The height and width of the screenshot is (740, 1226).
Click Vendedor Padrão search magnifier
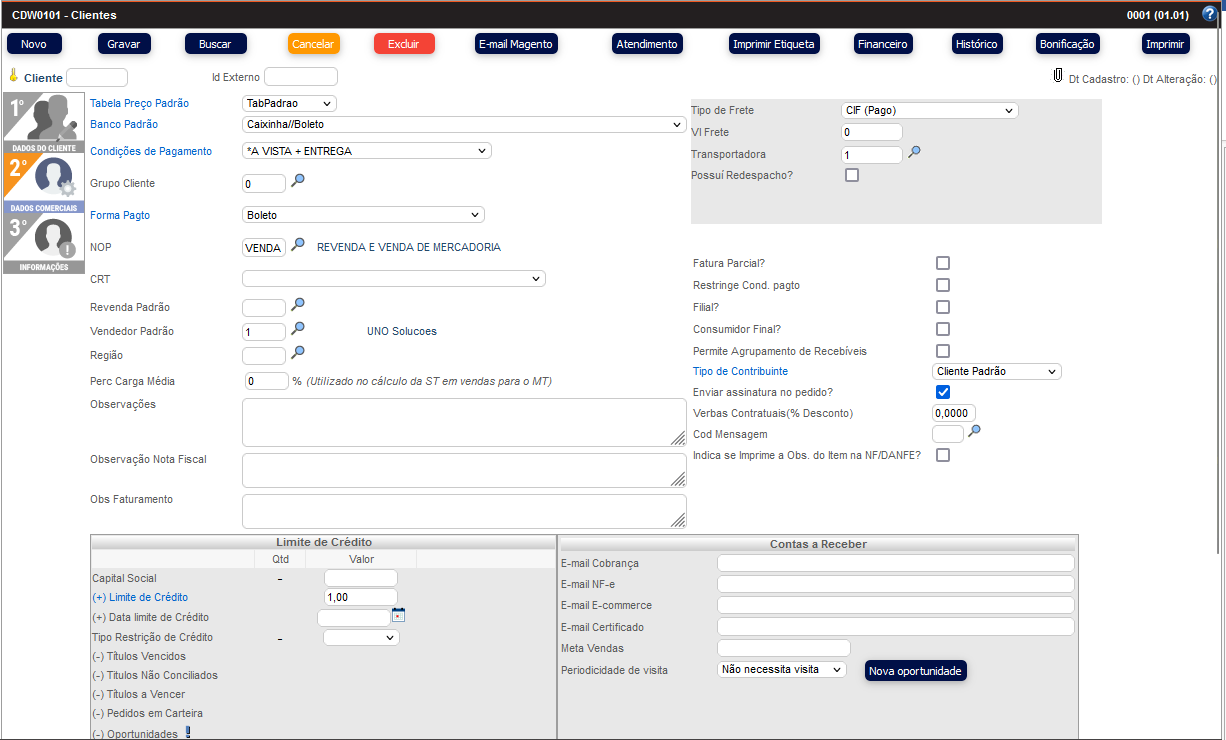(x=297, y=328)
